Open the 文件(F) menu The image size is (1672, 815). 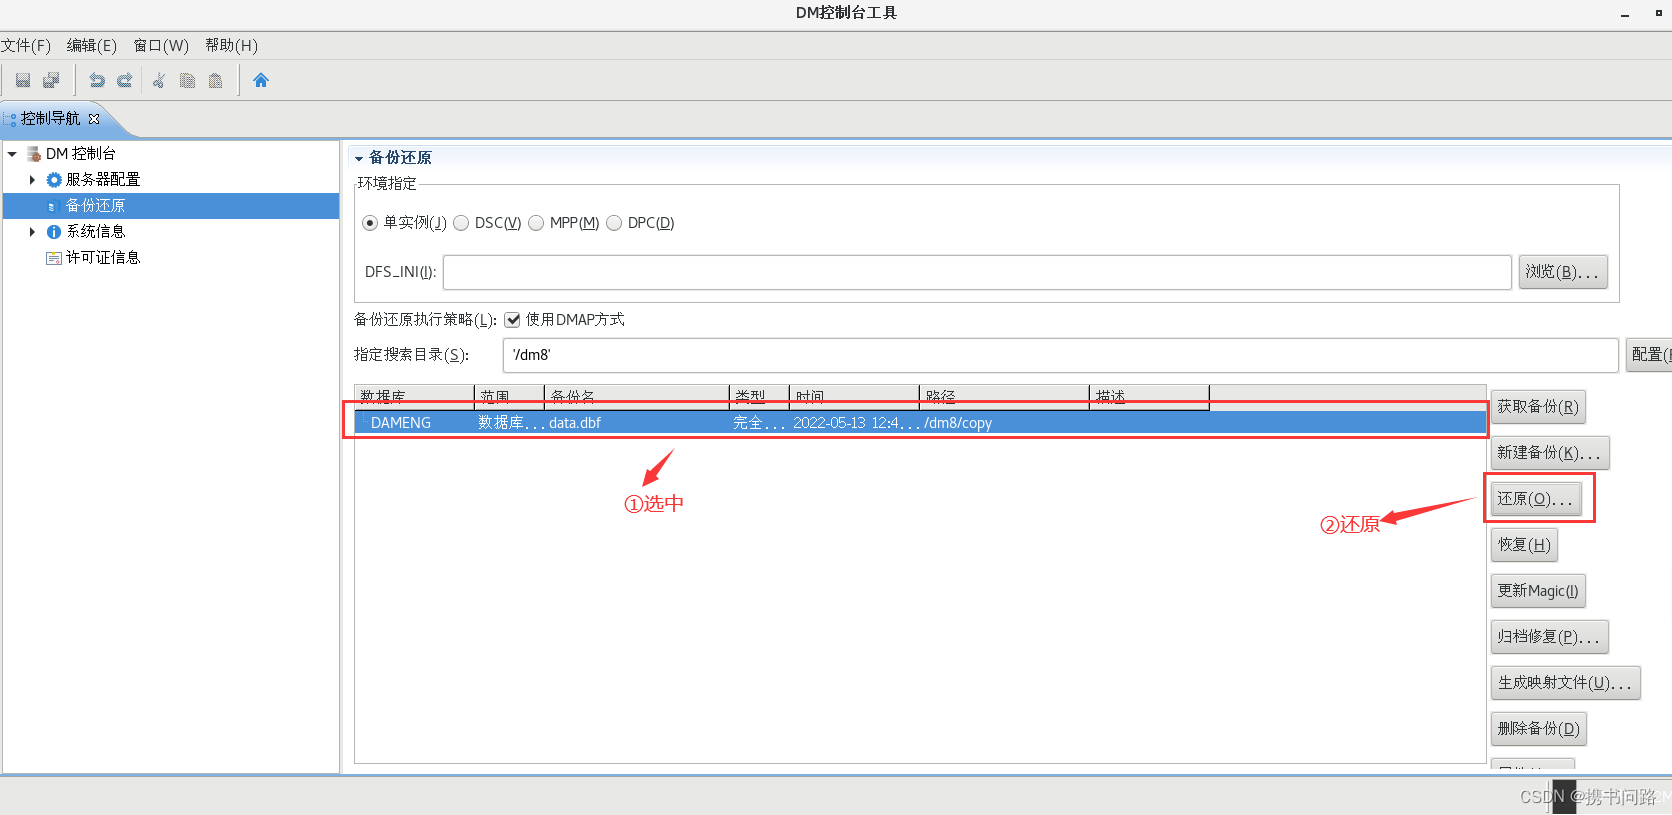(x=26, y=46)
